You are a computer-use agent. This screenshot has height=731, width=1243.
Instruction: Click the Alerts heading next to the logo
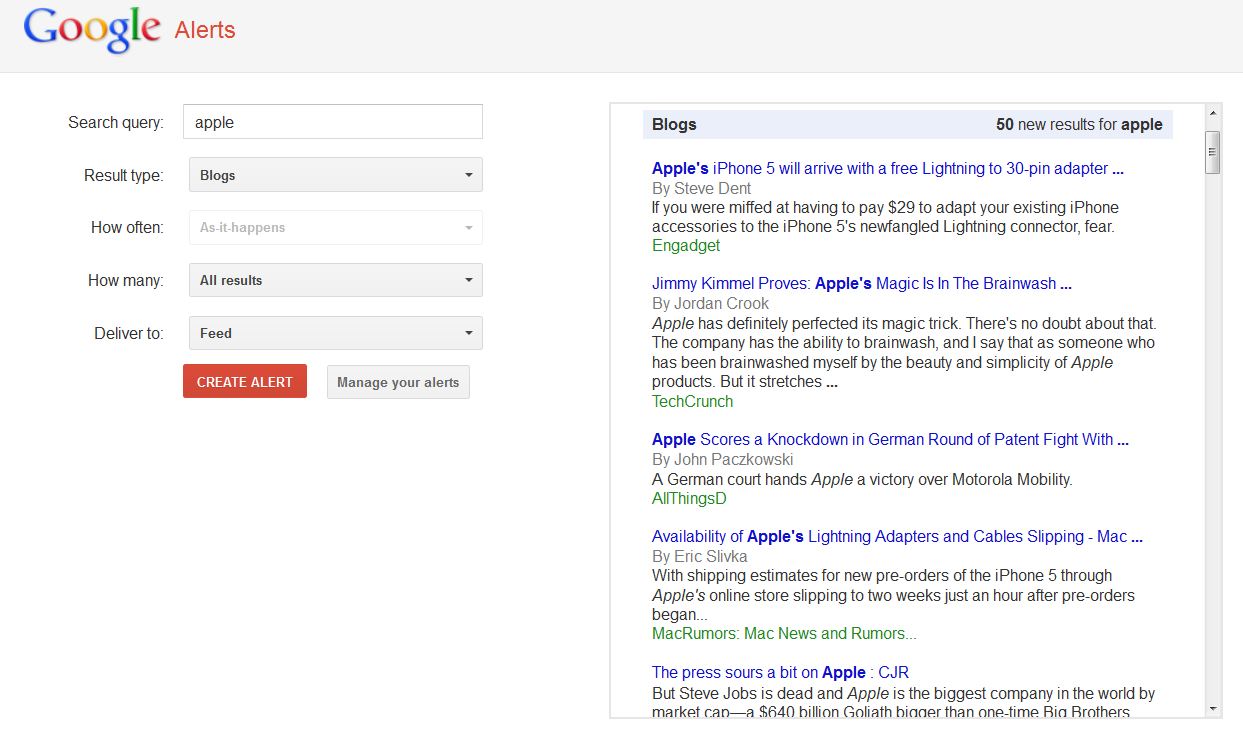(x=205, y=30)
